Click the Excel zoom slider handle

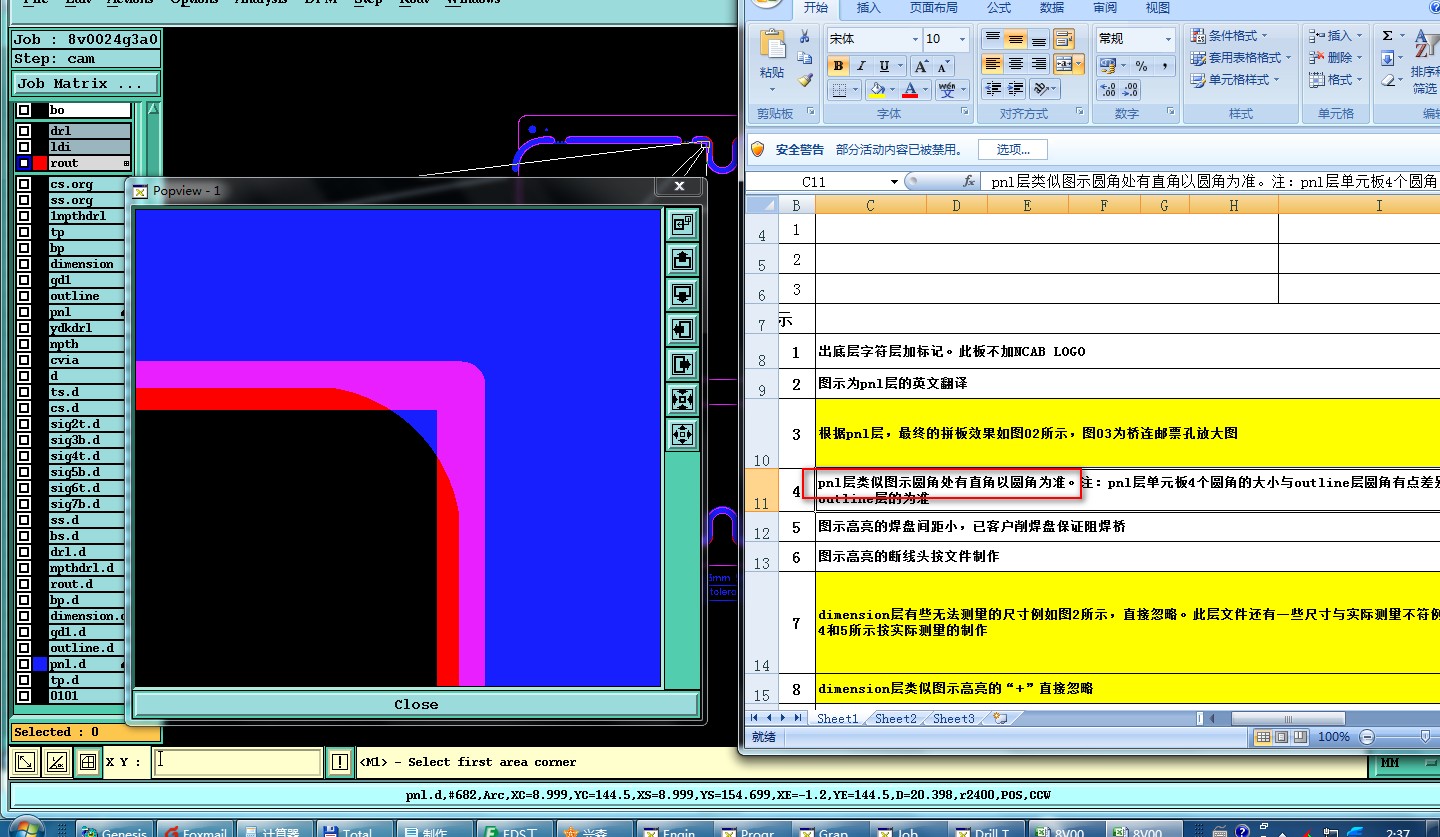(x=1427, y=737)
